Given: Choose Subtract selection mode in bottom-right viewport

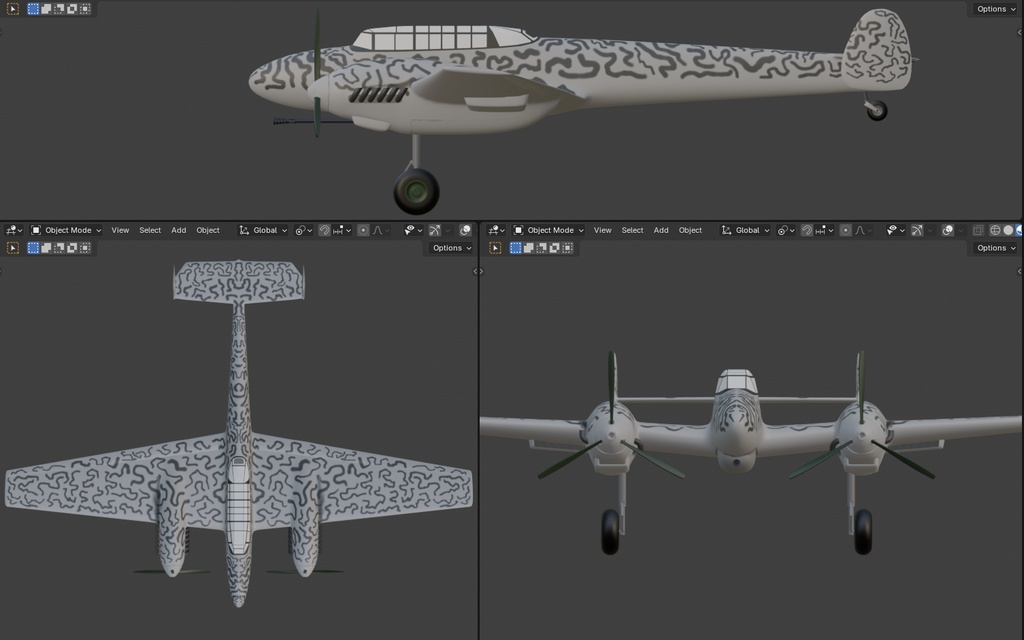Looking at the screenshot, I should click(542, 248).
